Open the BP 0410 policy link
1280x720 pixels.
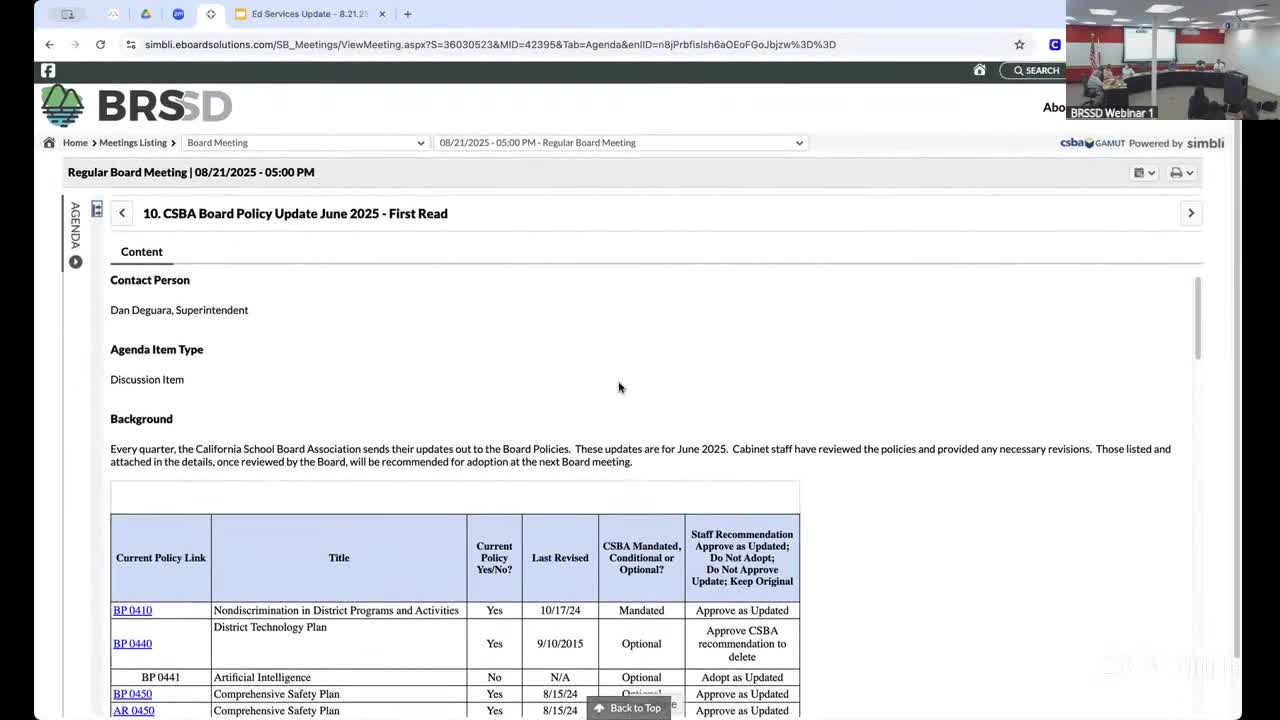132,611
